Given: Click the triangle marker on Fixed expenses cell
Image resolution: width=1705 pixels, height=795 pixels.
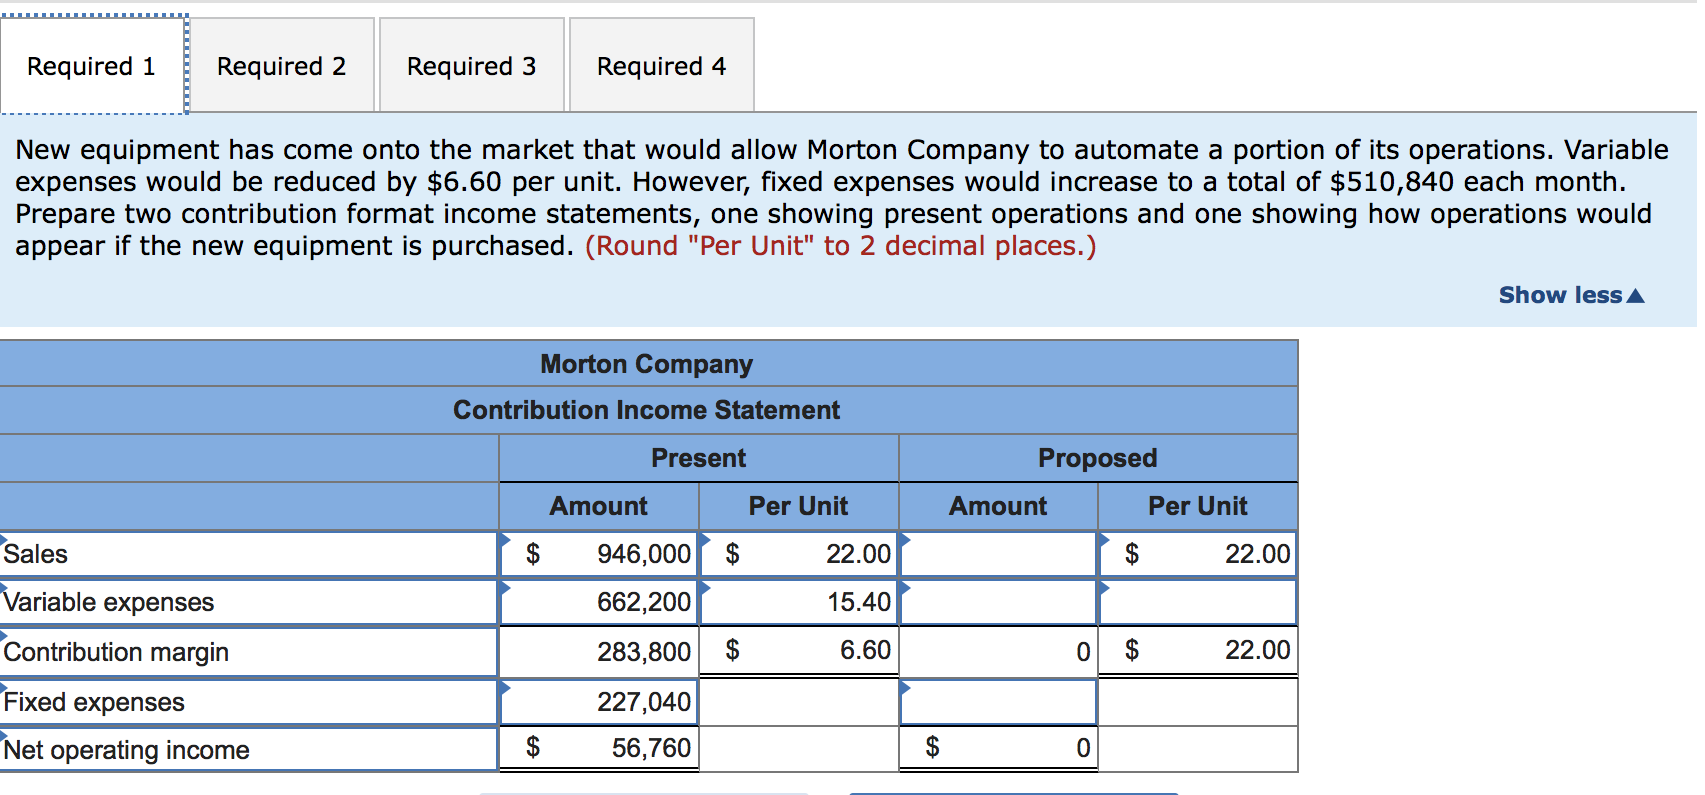Looking at the screenshot, I should (x=506, y=691).
